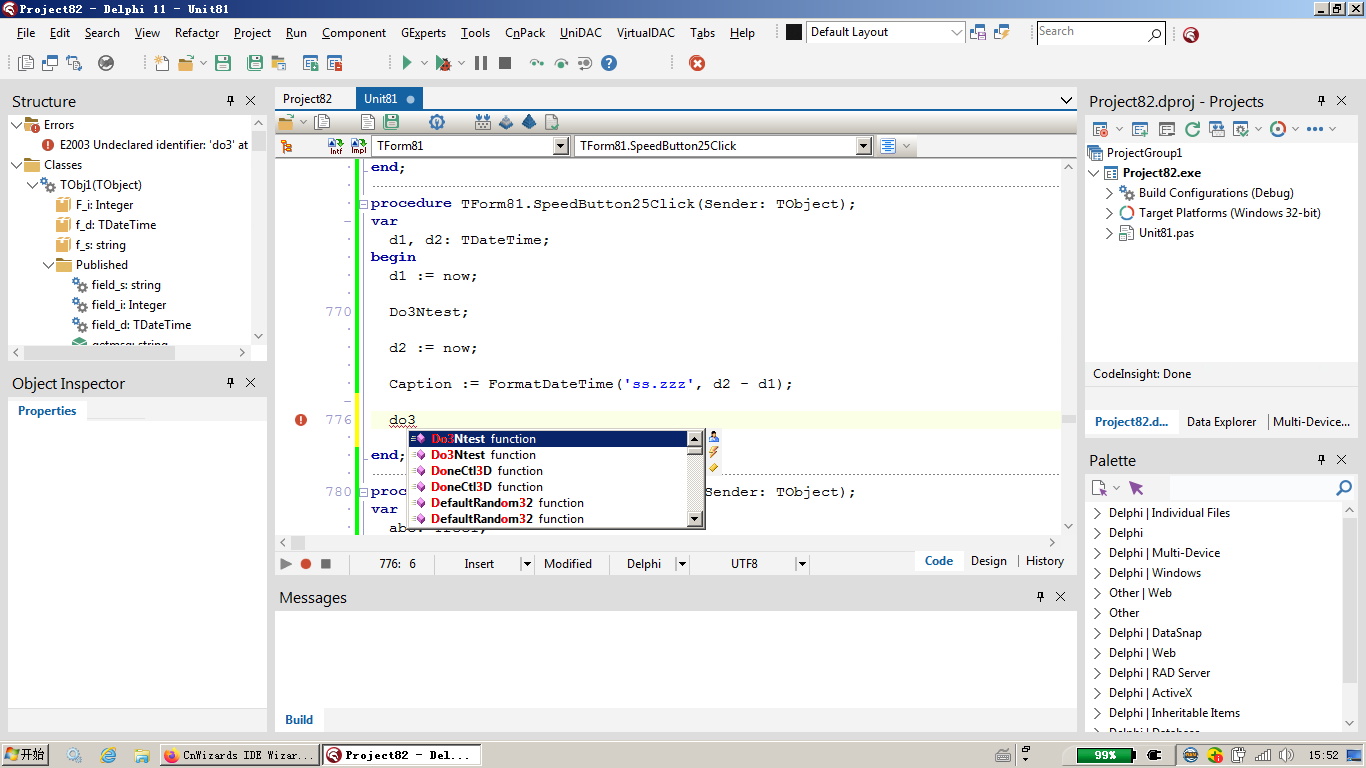Open the Insert mode dropdown in status bar

pyautogui.click(x=527, y=564)
